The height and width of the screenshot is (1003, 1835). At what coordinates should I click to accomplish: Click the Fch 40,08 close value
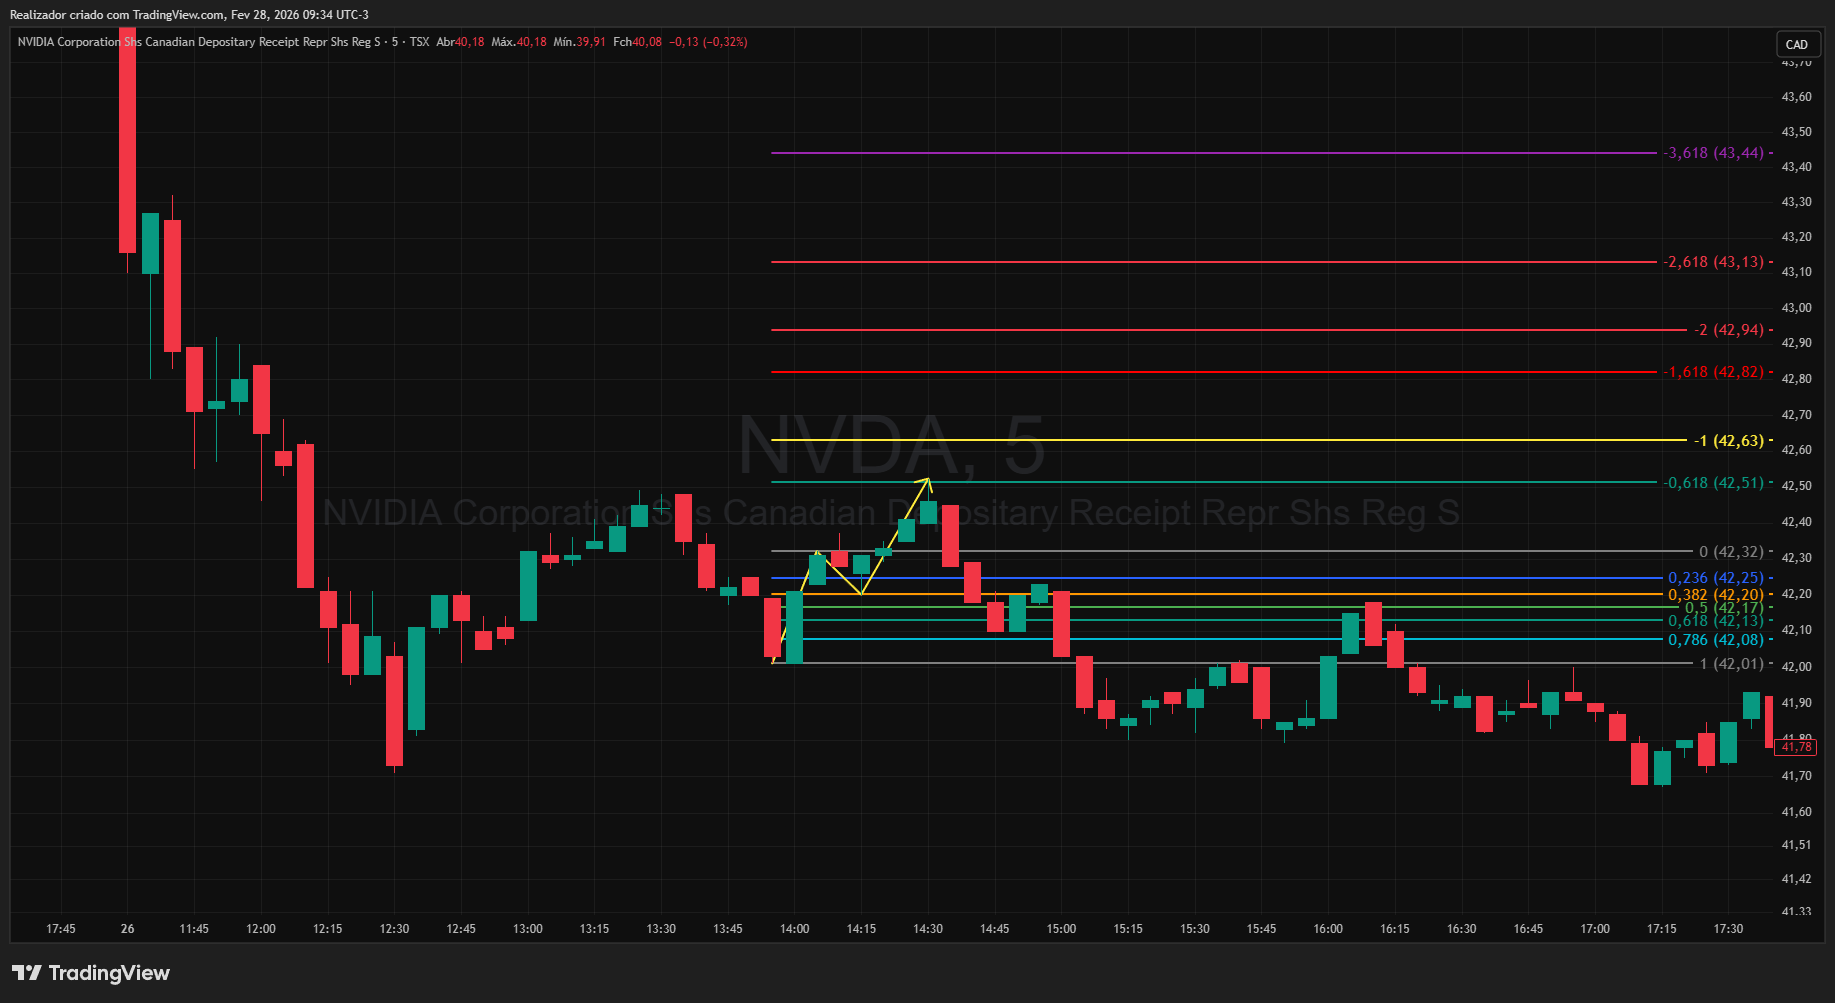637,42
